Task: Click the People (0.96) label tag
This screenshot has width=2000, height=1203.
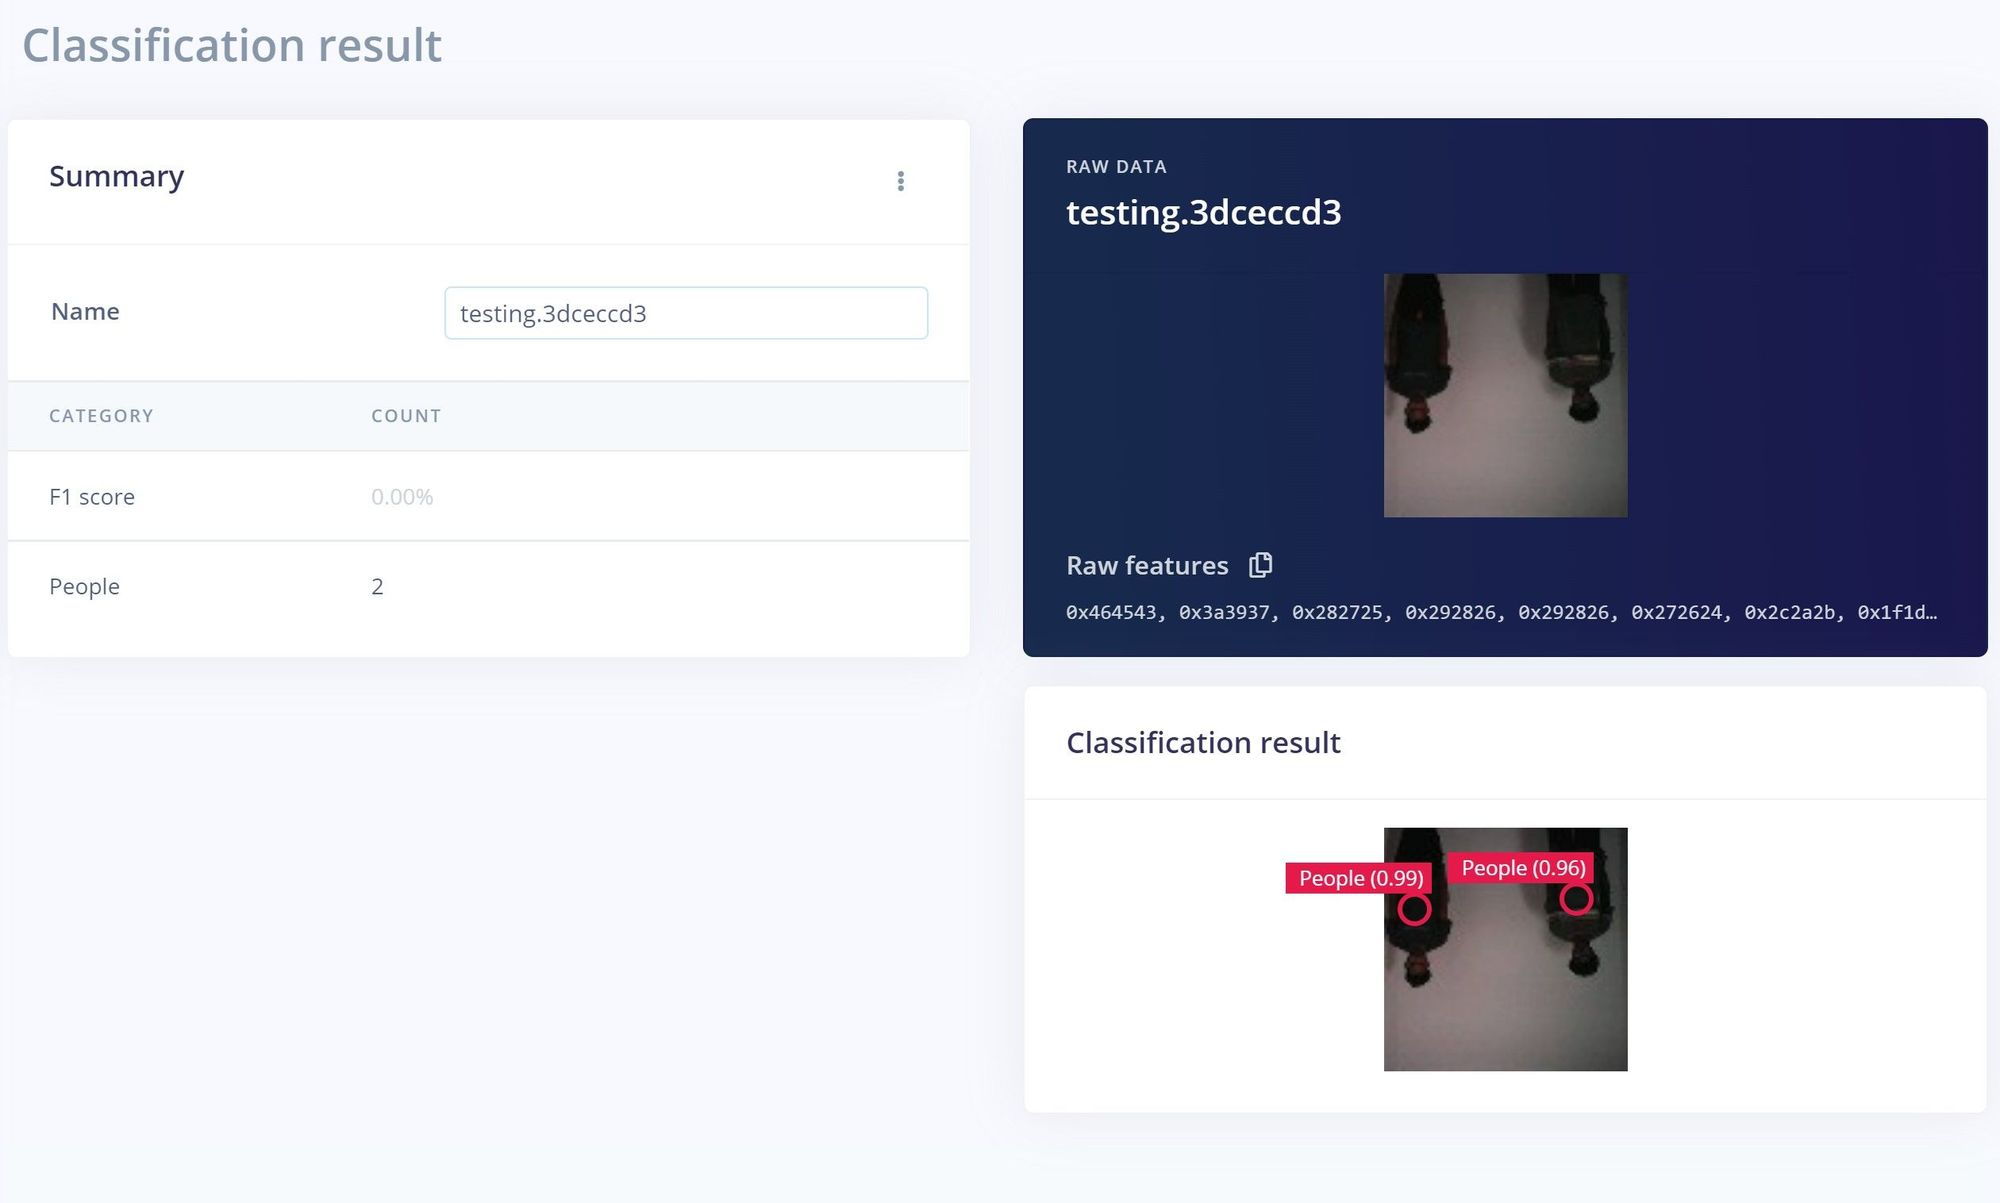Action: 1522,868
